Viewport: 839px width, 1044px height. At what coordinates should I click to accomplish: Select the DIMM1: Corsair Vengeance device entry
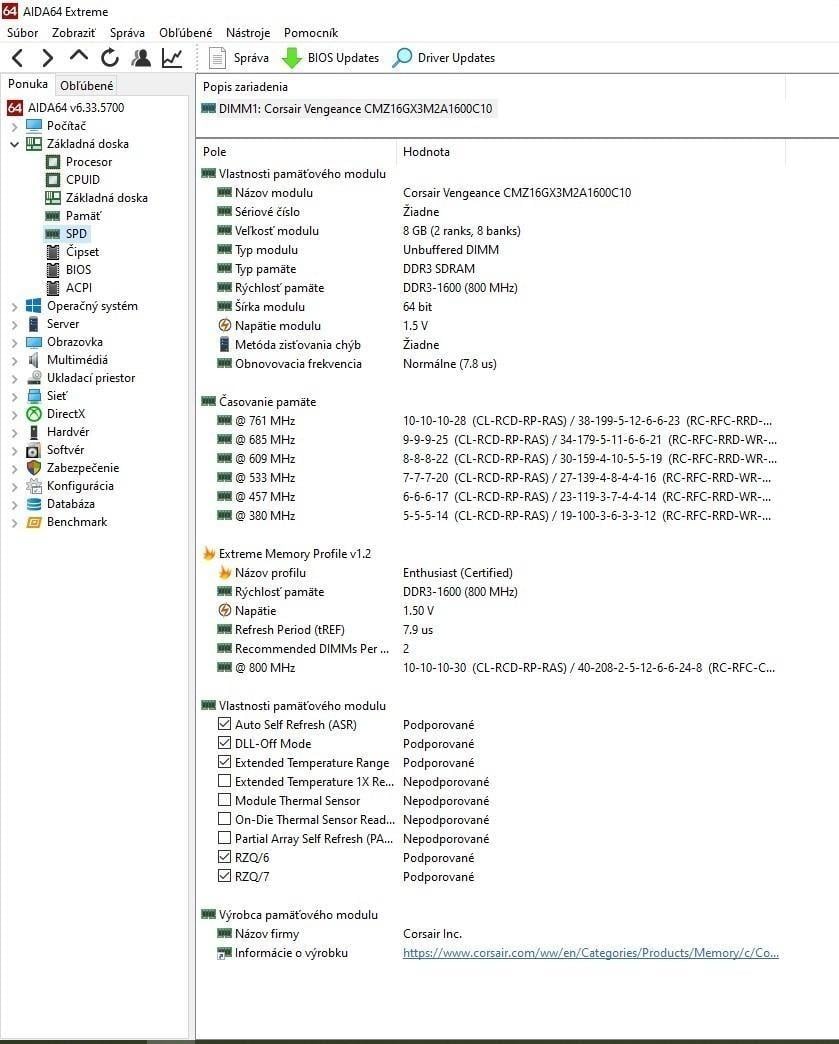pyautogui.click(x=348, y=109)
